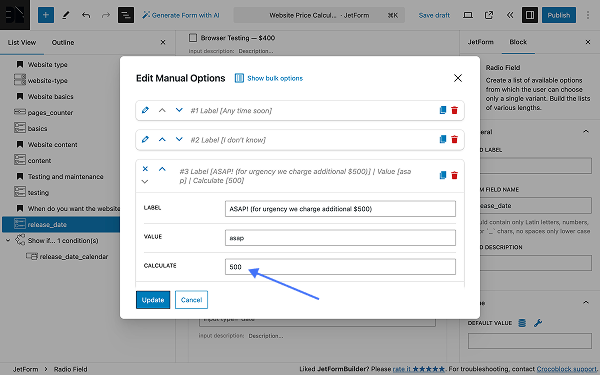Click Cancel in the dialog
Screen dimensions: 600x375
(x=191, y=300)
